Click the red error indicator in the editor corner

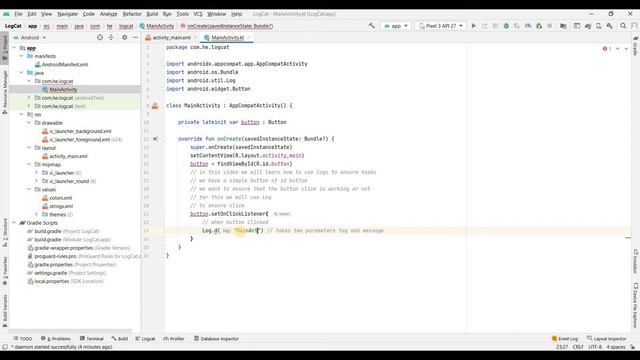coord(607,49)
